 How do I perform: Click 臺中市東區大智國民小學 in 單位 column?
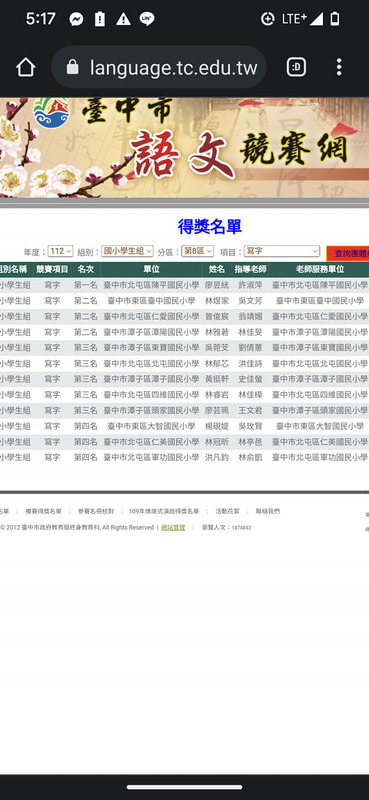coord(151,426)
